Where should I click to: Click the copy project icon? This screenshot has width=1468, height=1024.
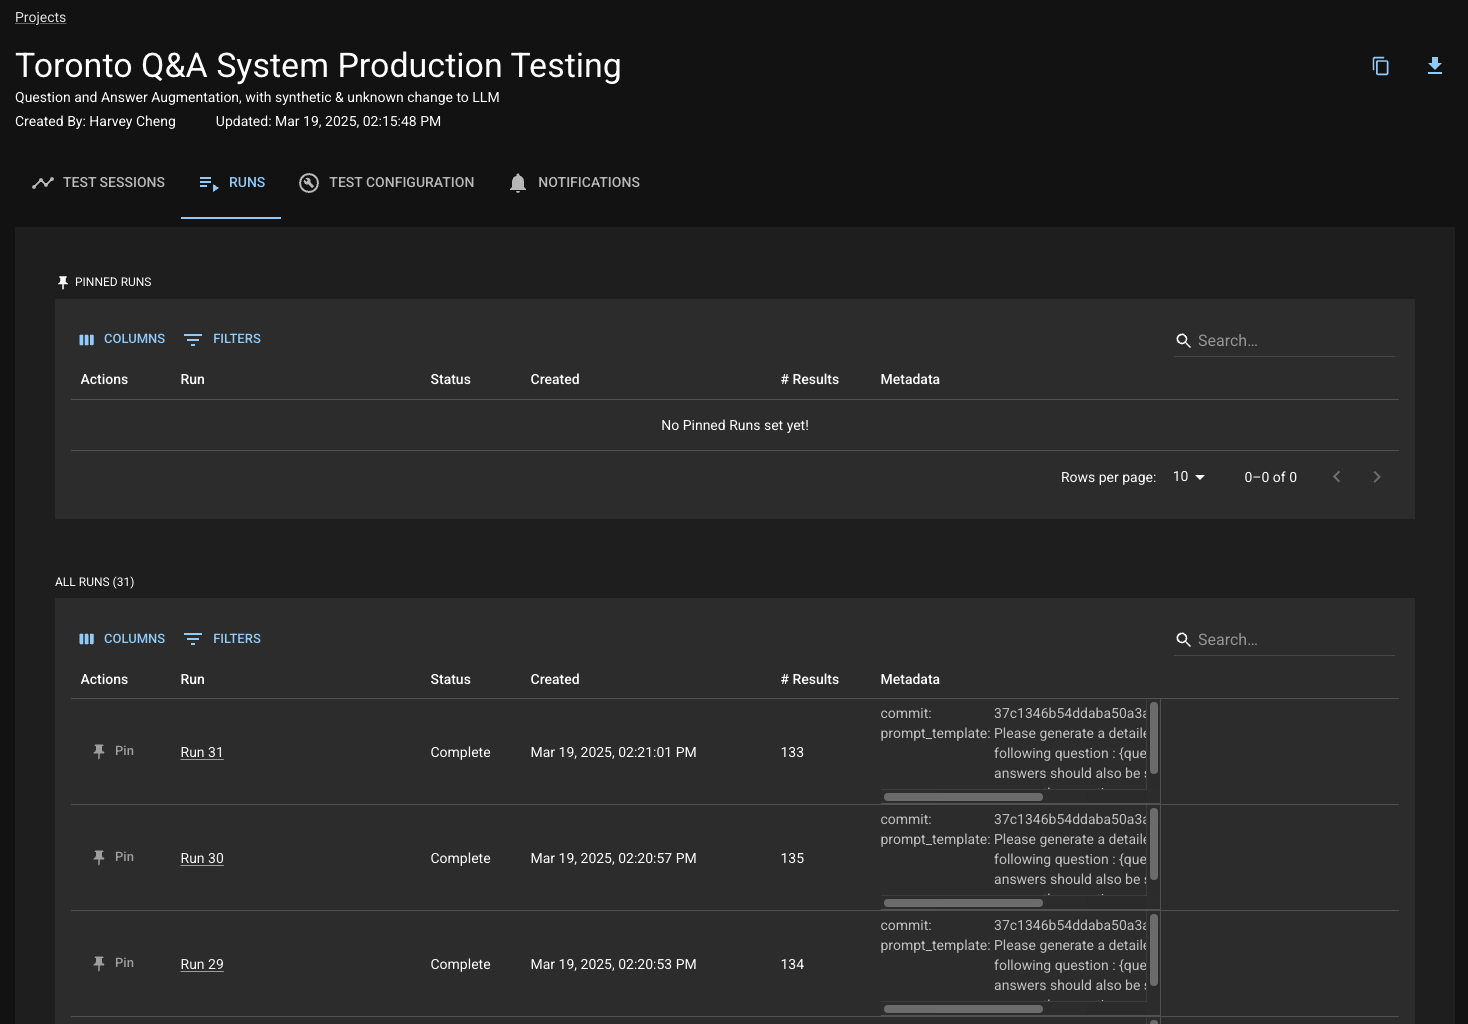point(1380,66)
